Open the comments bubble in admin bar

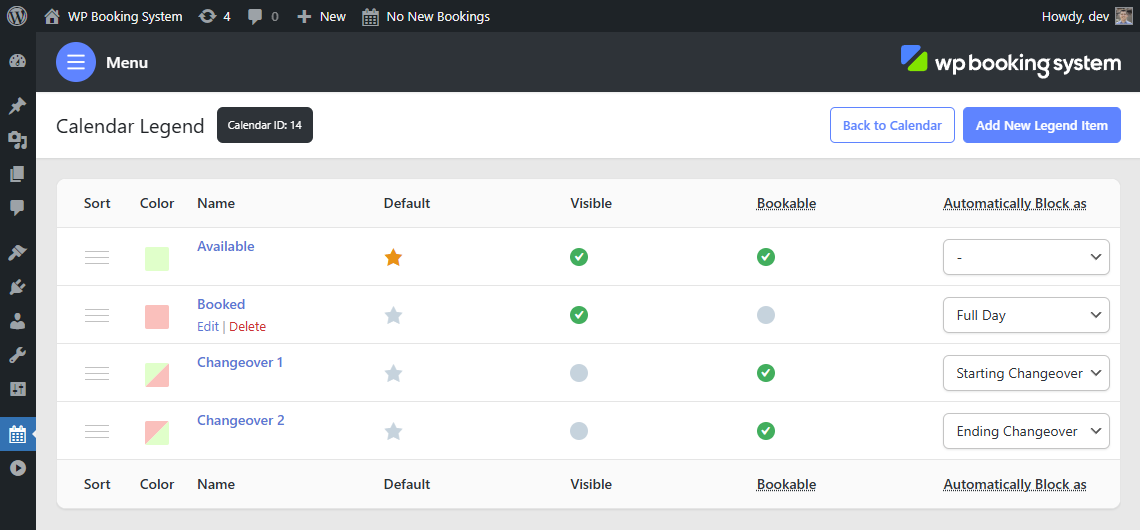point(263,16)
